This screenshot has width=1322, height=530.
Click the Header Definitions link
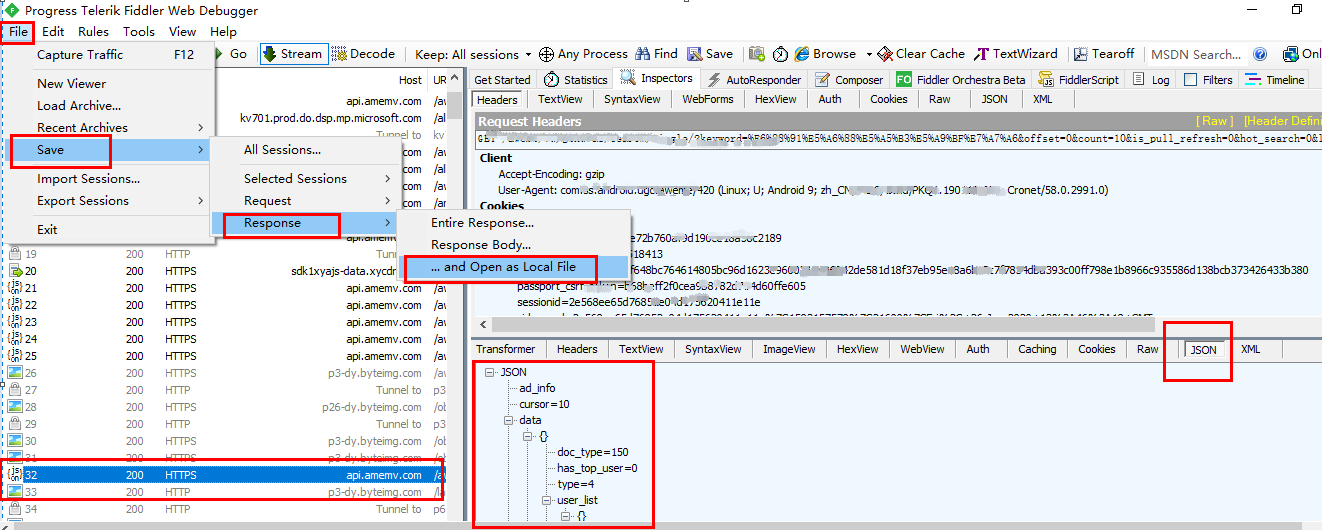(1282, 121)
